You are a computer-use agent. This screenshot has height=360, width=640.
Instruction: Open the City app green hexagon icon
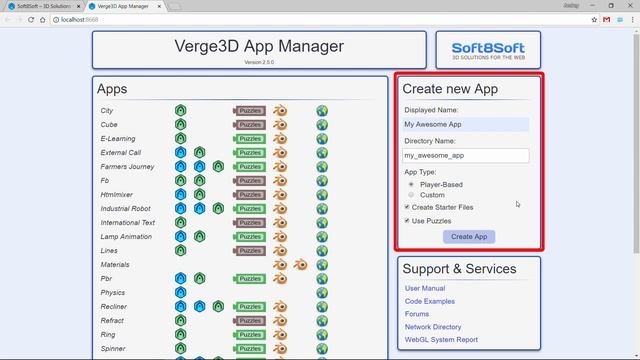(180, 110)
